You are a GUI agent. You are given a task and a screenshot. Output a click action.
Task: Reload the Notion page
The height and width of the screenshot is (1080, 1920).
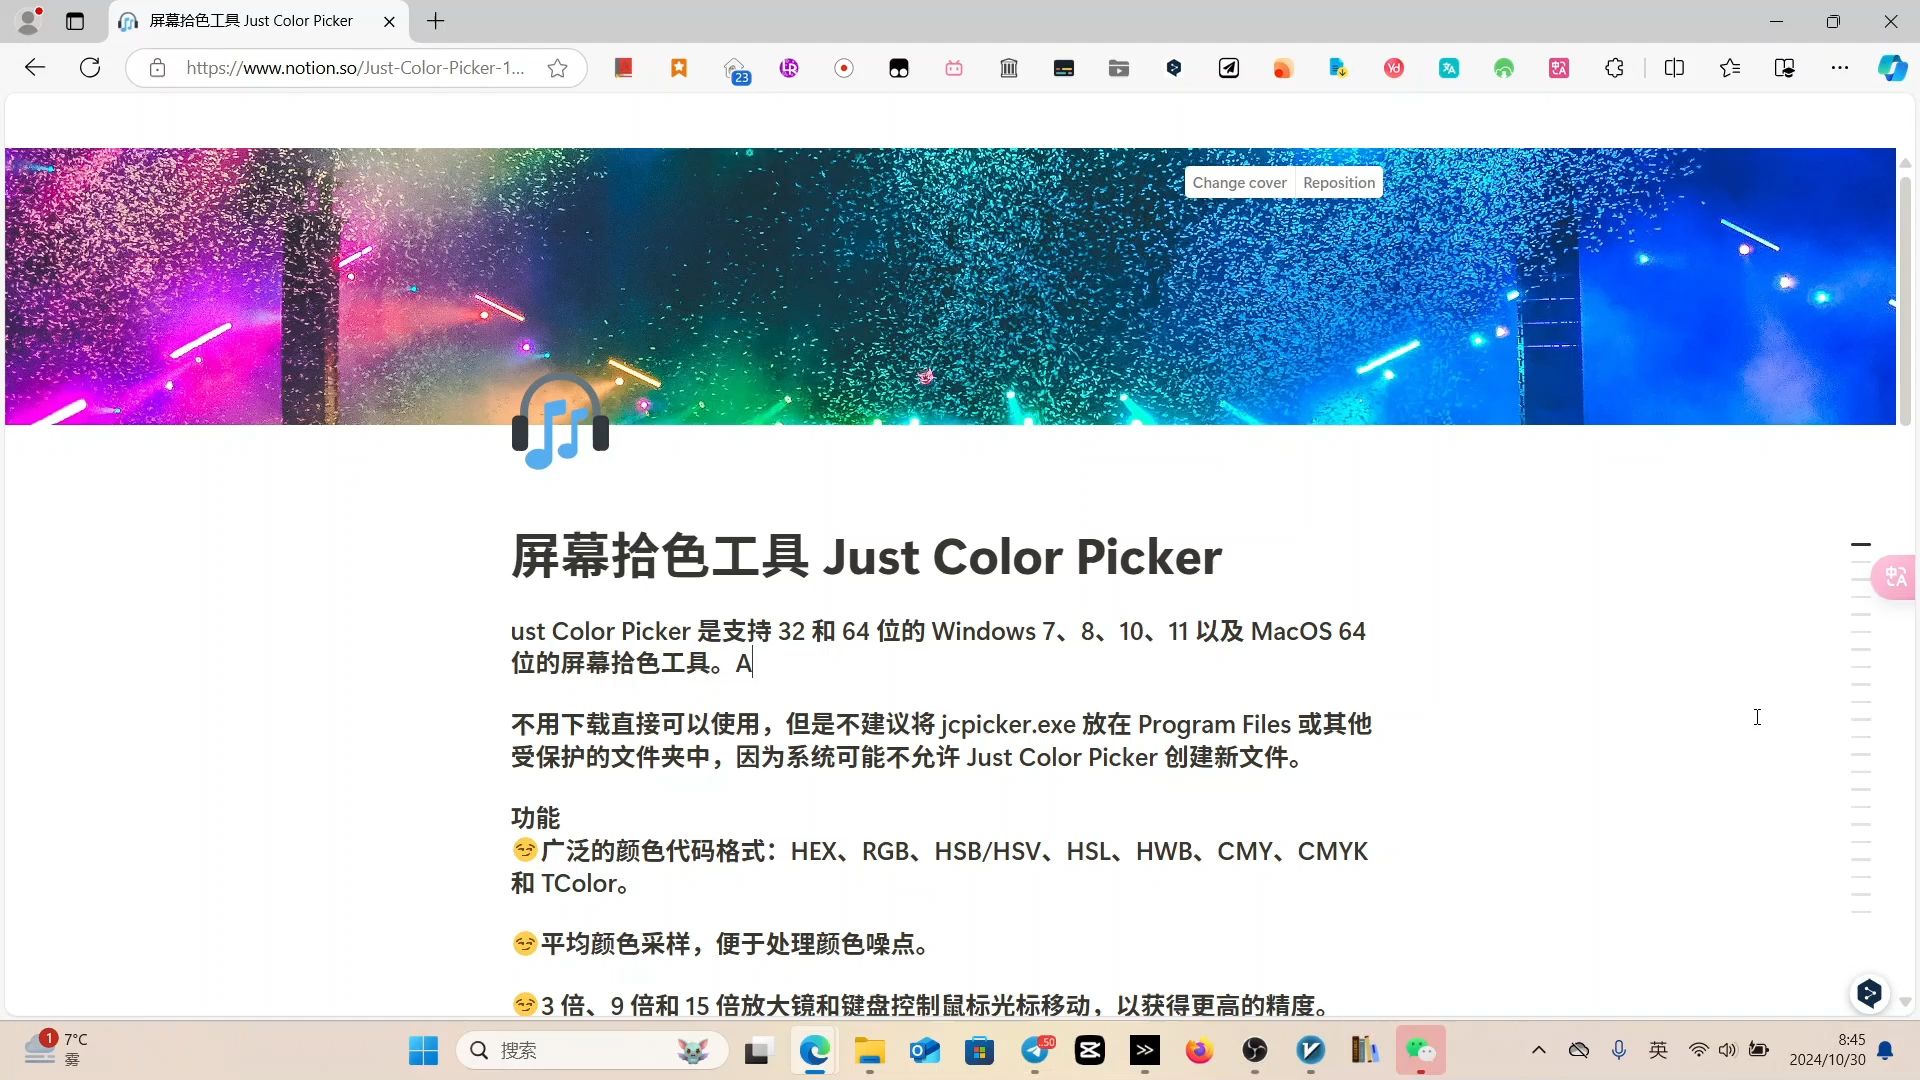90,68
